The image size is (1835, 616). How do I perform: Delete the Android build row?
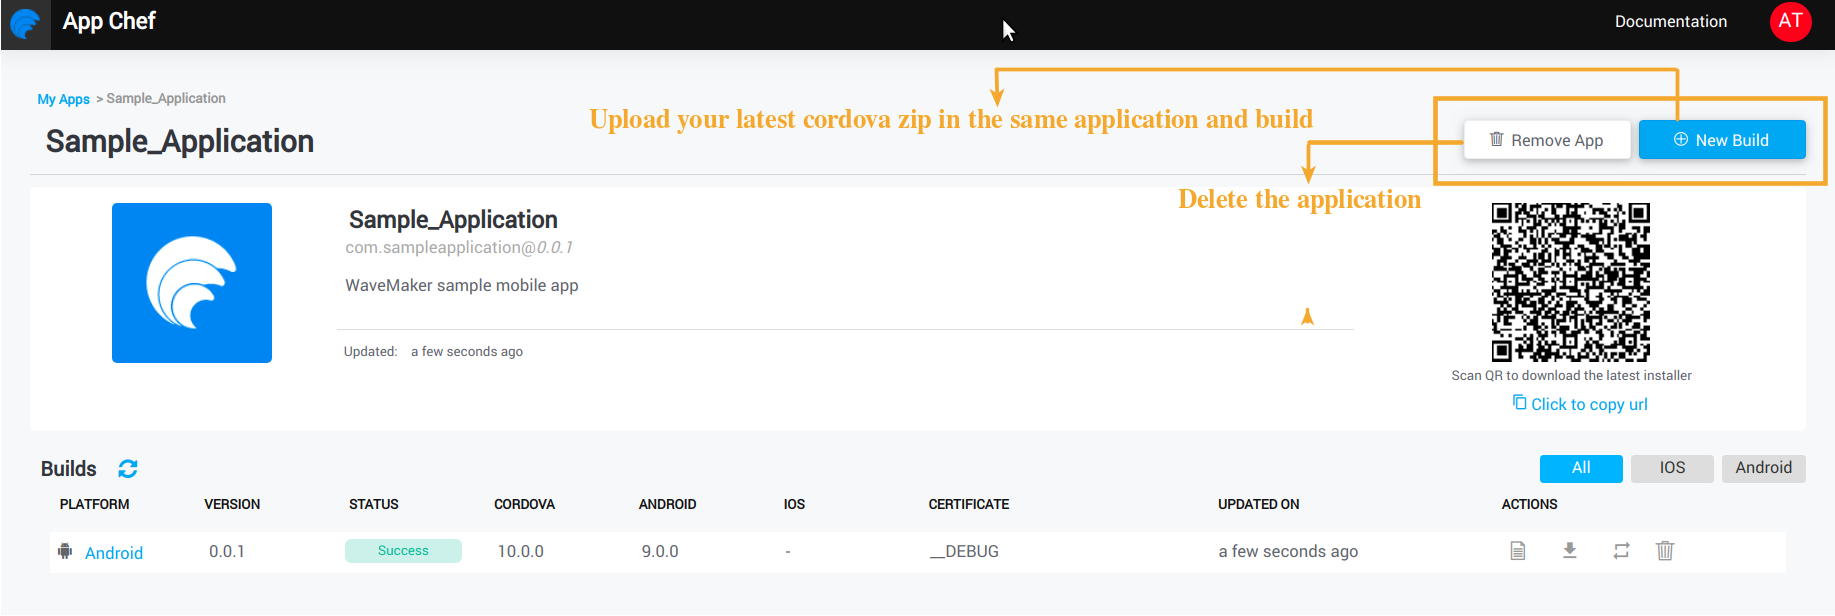(x=1665, y=551)
